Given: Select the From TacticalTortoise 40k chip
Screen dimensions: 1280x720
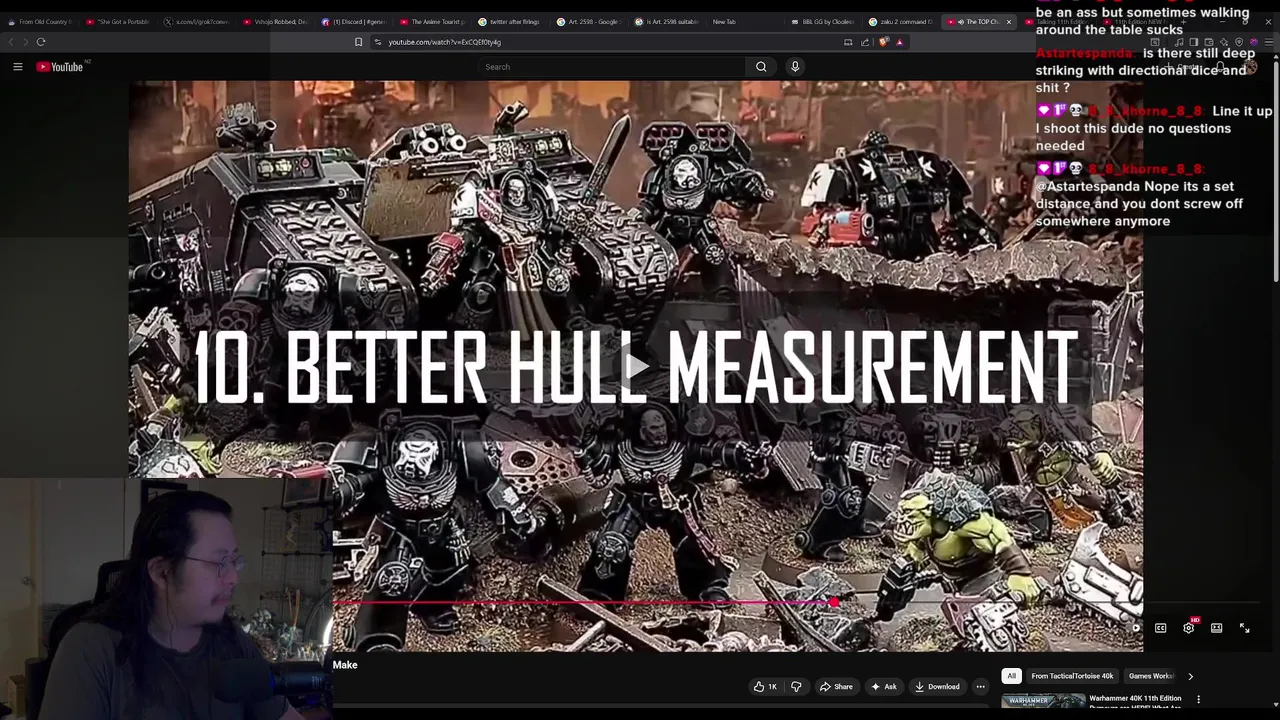Looking at the screenshot, I should (x=1072, y=676).
